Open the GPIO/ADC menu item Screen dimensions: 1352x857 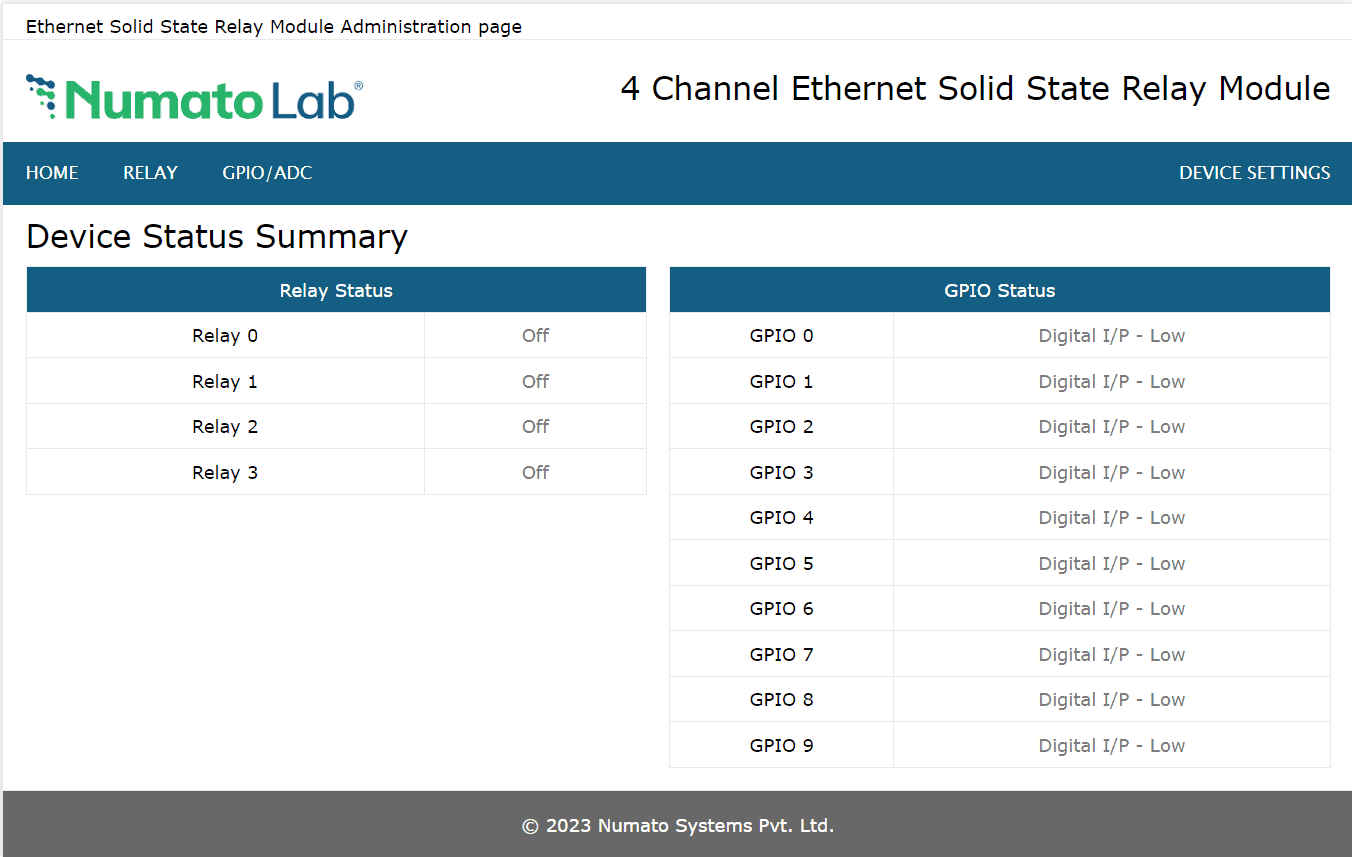(267, 173)
